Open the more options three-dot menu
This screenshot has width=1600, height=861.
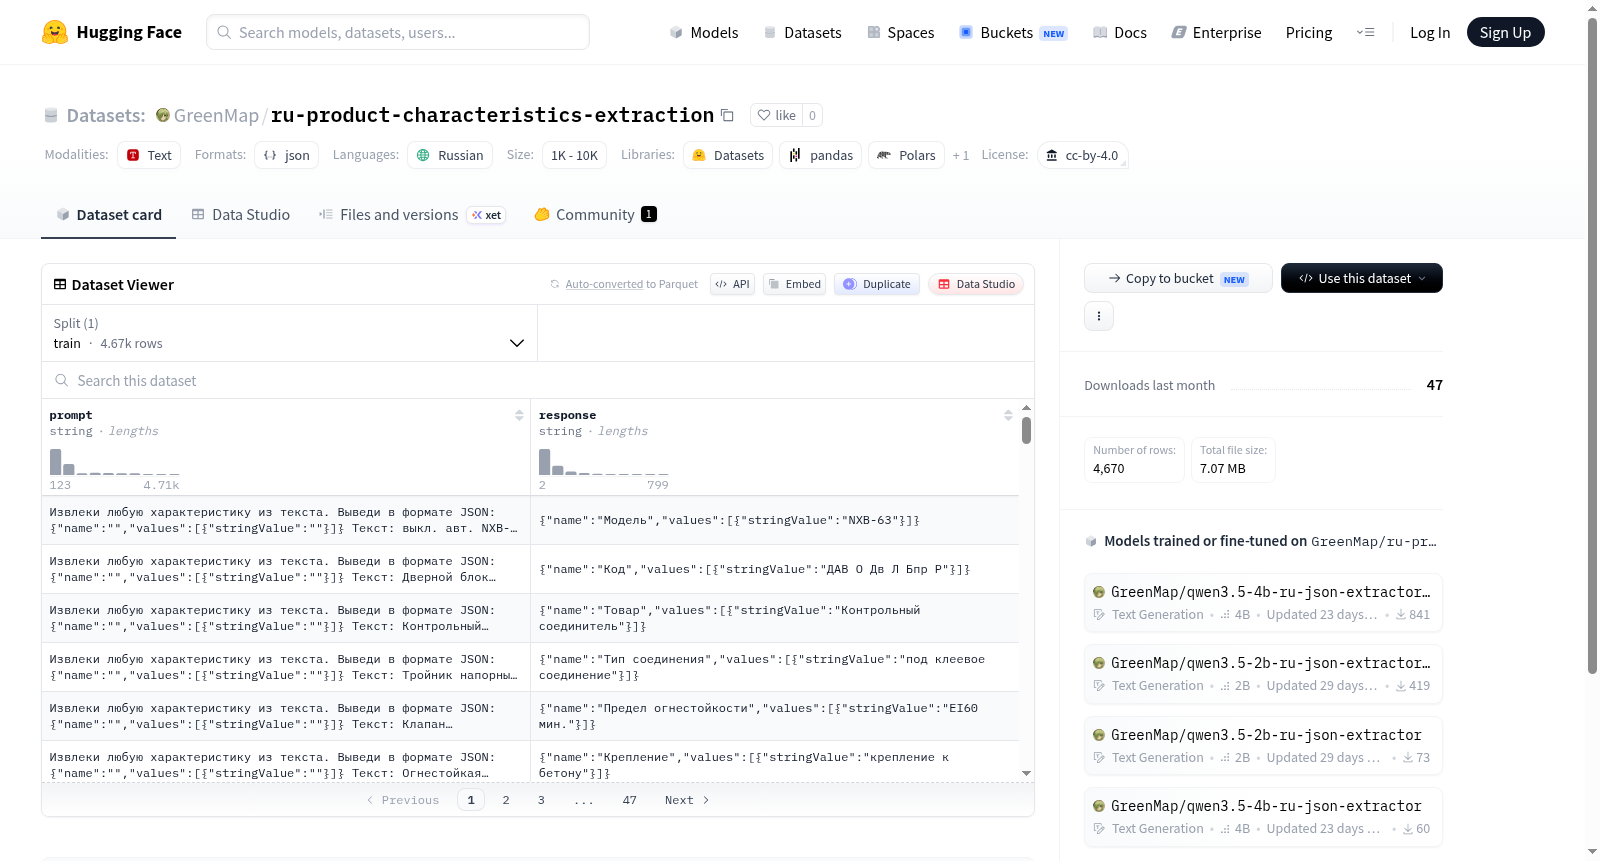(x=1099, y=316)
